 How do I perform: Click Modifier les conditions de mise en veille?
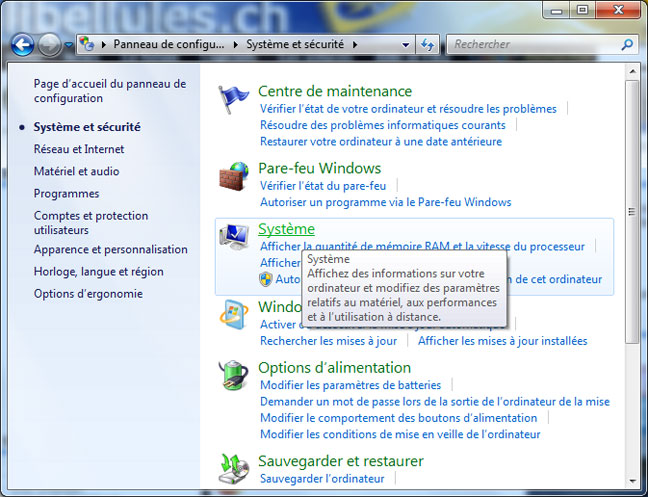pyautogui.click(x=400, y=434)
